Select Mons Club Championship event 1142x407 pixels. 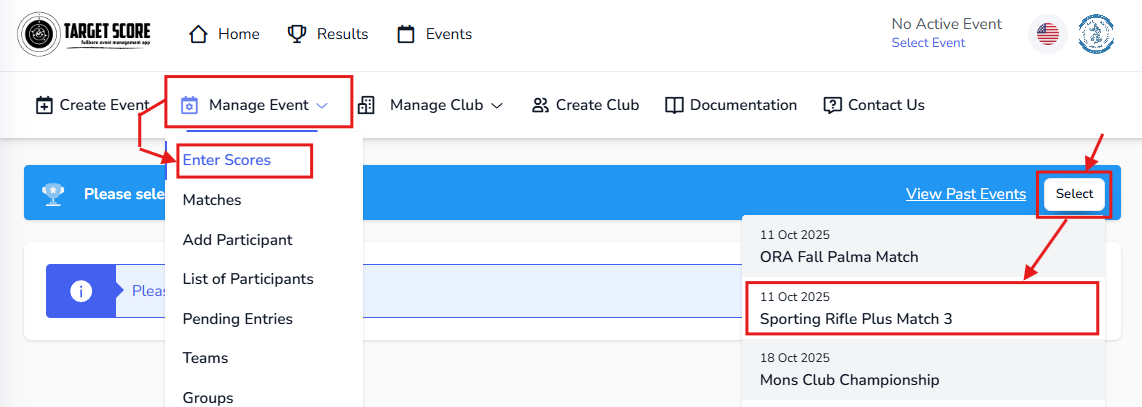pos(924,369)
